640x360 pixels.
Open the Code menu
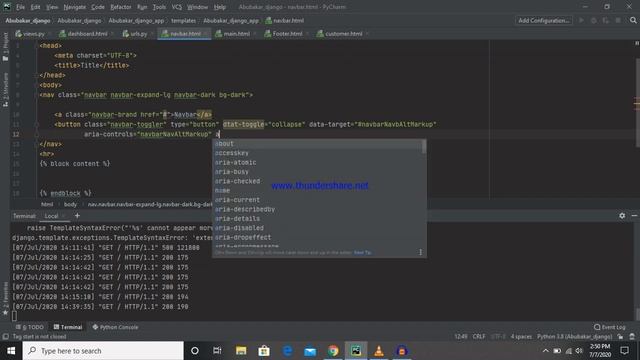[98, 7]
